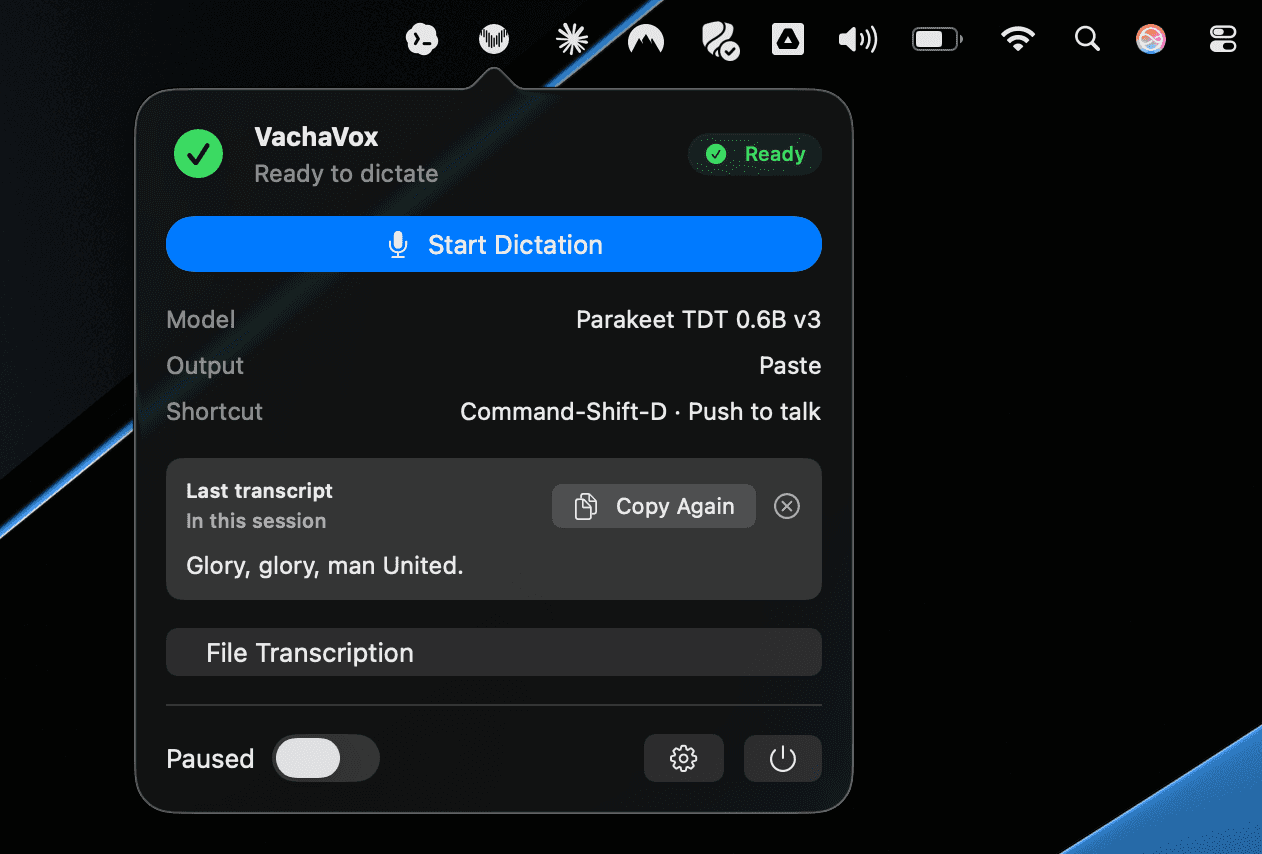Viewport: 1262px width, 854px height.
Task: Click the In this session caption
Action: click(256, 521)
